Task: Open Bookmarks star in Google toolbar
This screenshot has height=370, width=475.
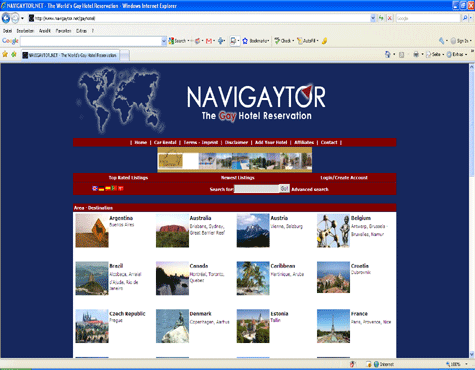Action: [245, 41]
